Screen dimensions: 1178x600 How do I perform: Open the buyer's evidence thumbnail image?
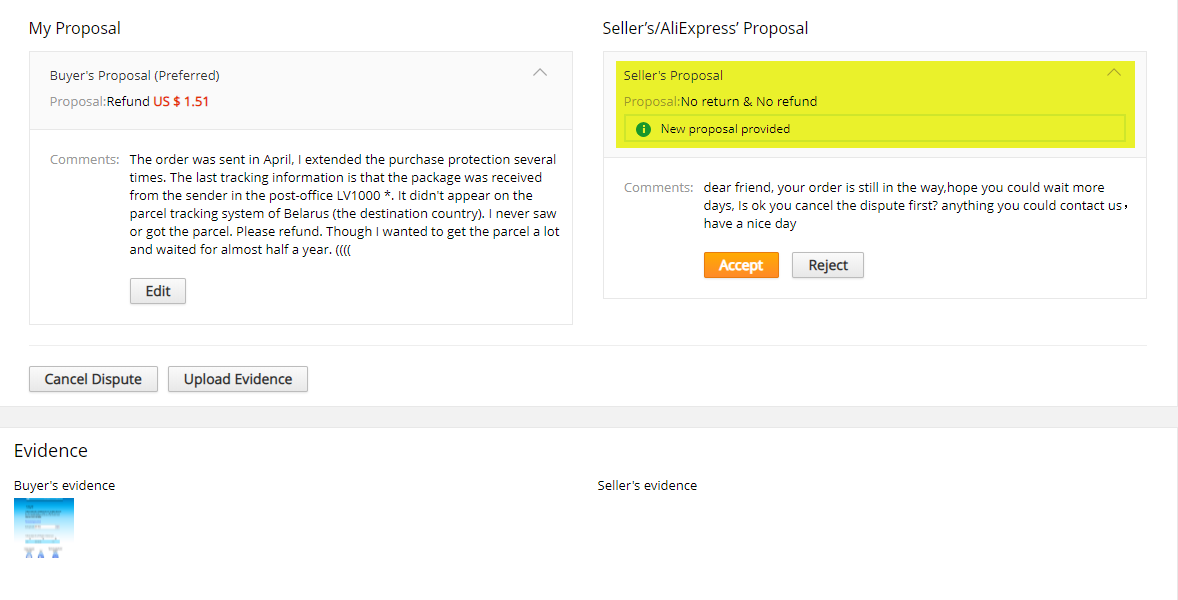click(44, 527)
